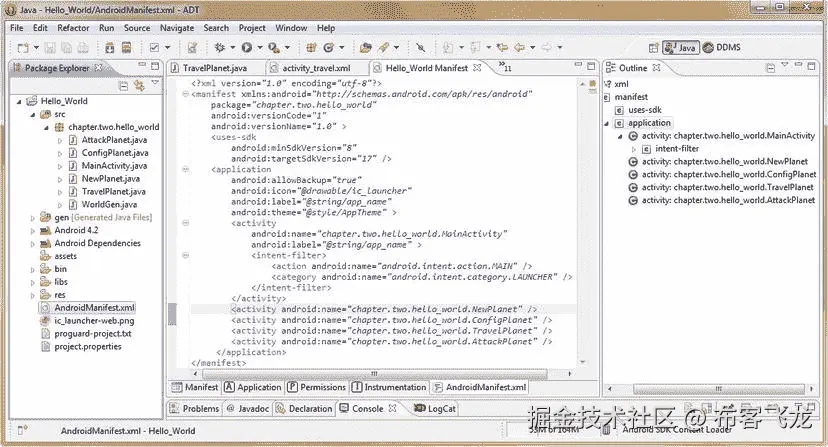
Task: Click the New wizard toolbar icon
Action: [x=23, y=48]
